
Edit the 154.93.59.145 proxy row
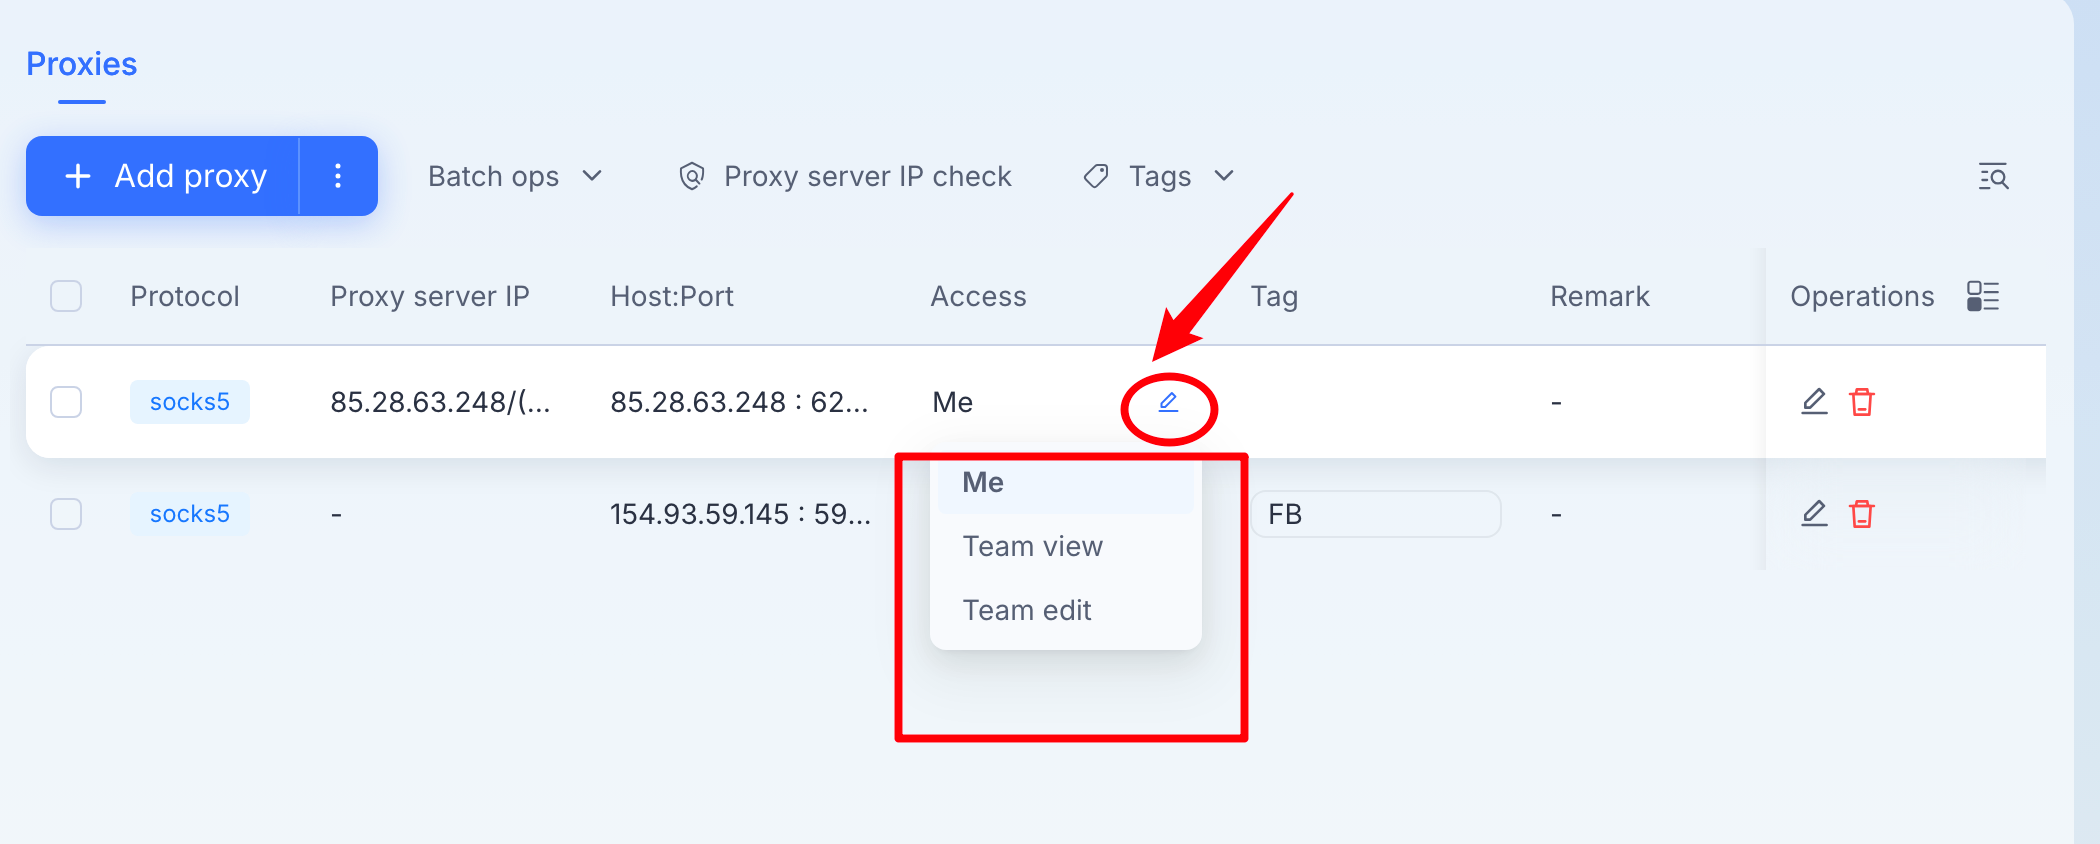[x=1814, y=514]
